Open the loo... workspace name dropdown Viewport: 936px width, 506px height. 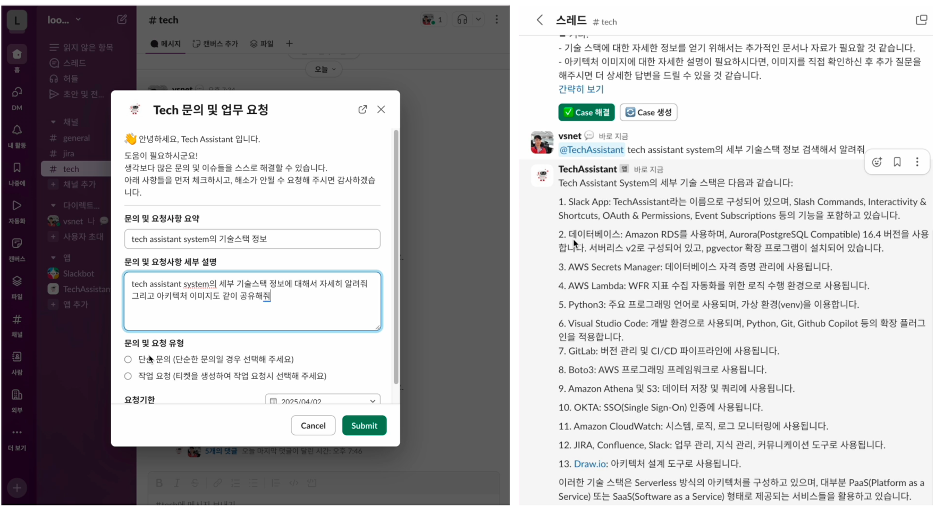click(x=64, y=20)
